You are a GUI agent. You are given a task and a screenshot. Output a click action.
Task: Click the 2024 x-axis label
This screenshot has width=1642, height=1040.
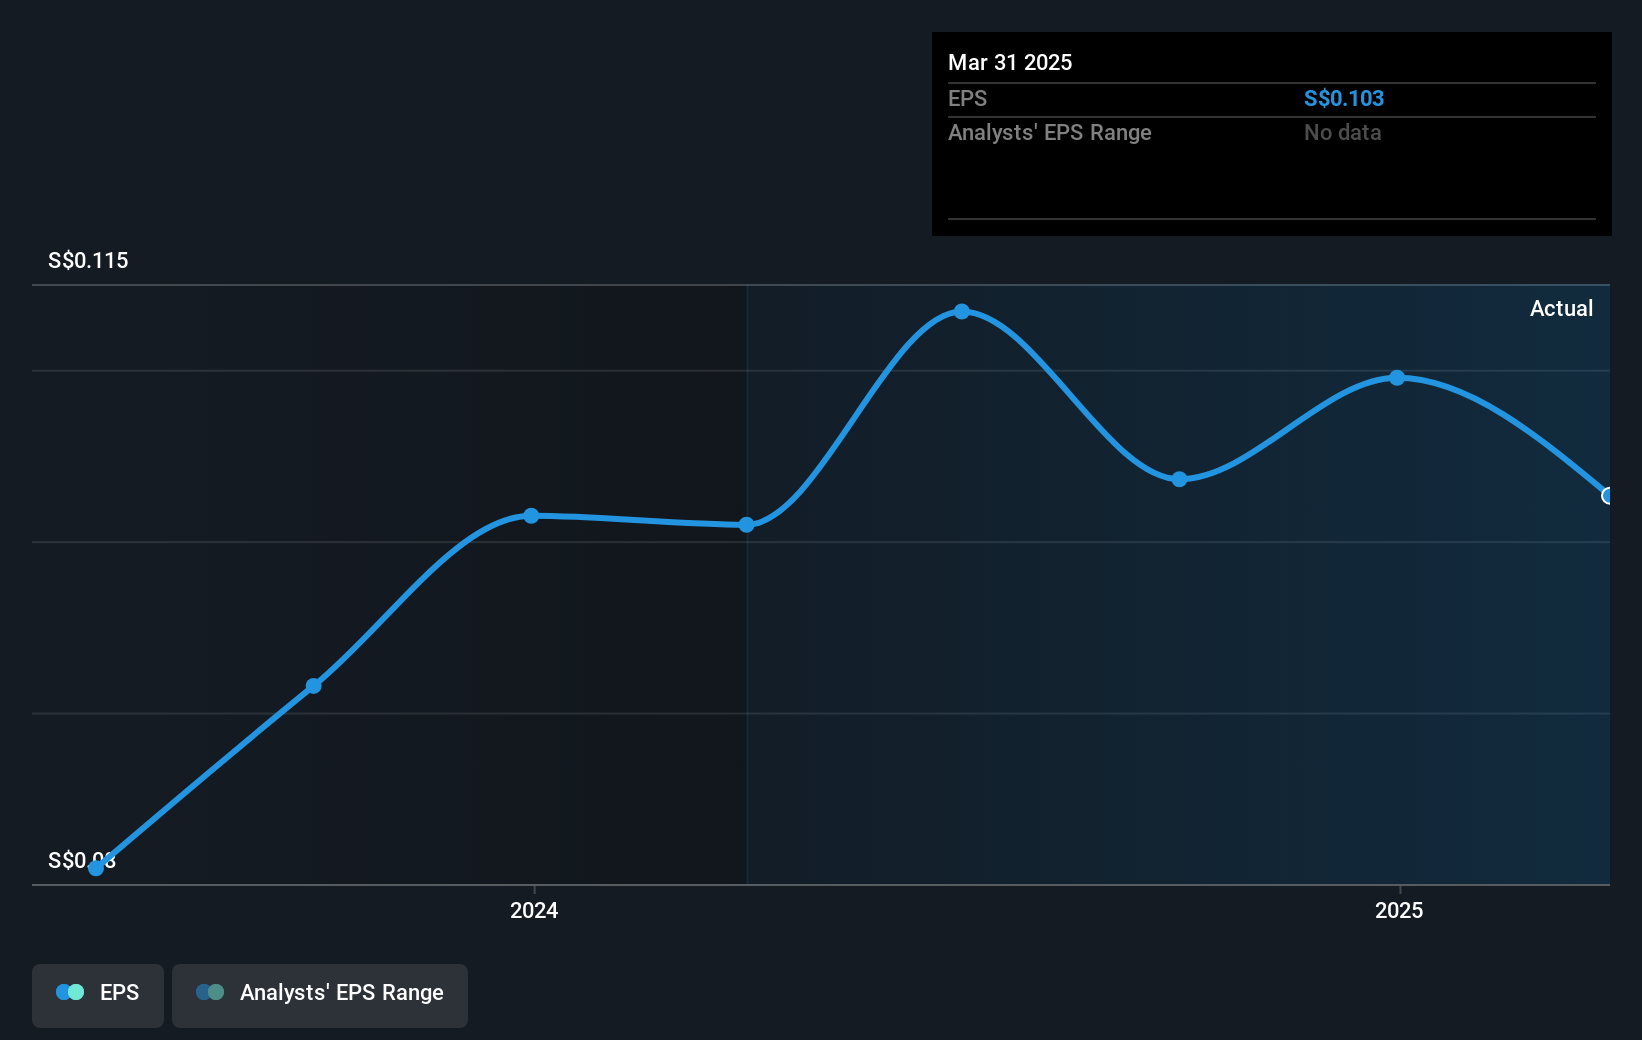pyautogui.click(x=534, y=910)
